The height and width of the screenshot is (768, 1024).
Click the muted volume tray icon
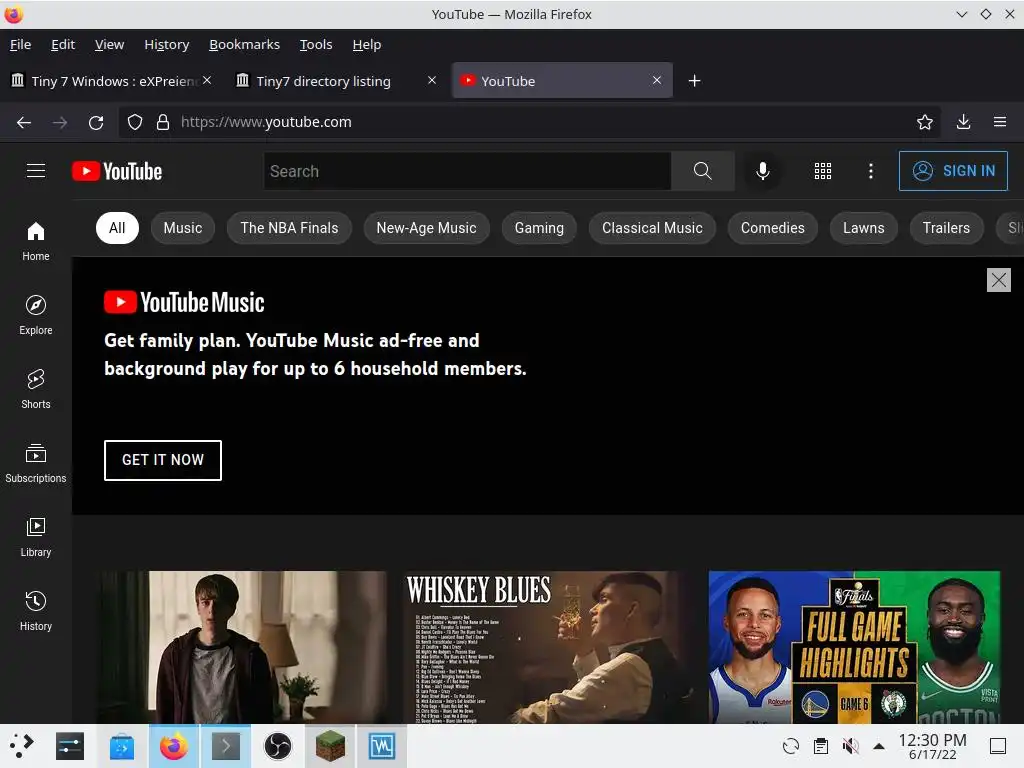(850, 746)
